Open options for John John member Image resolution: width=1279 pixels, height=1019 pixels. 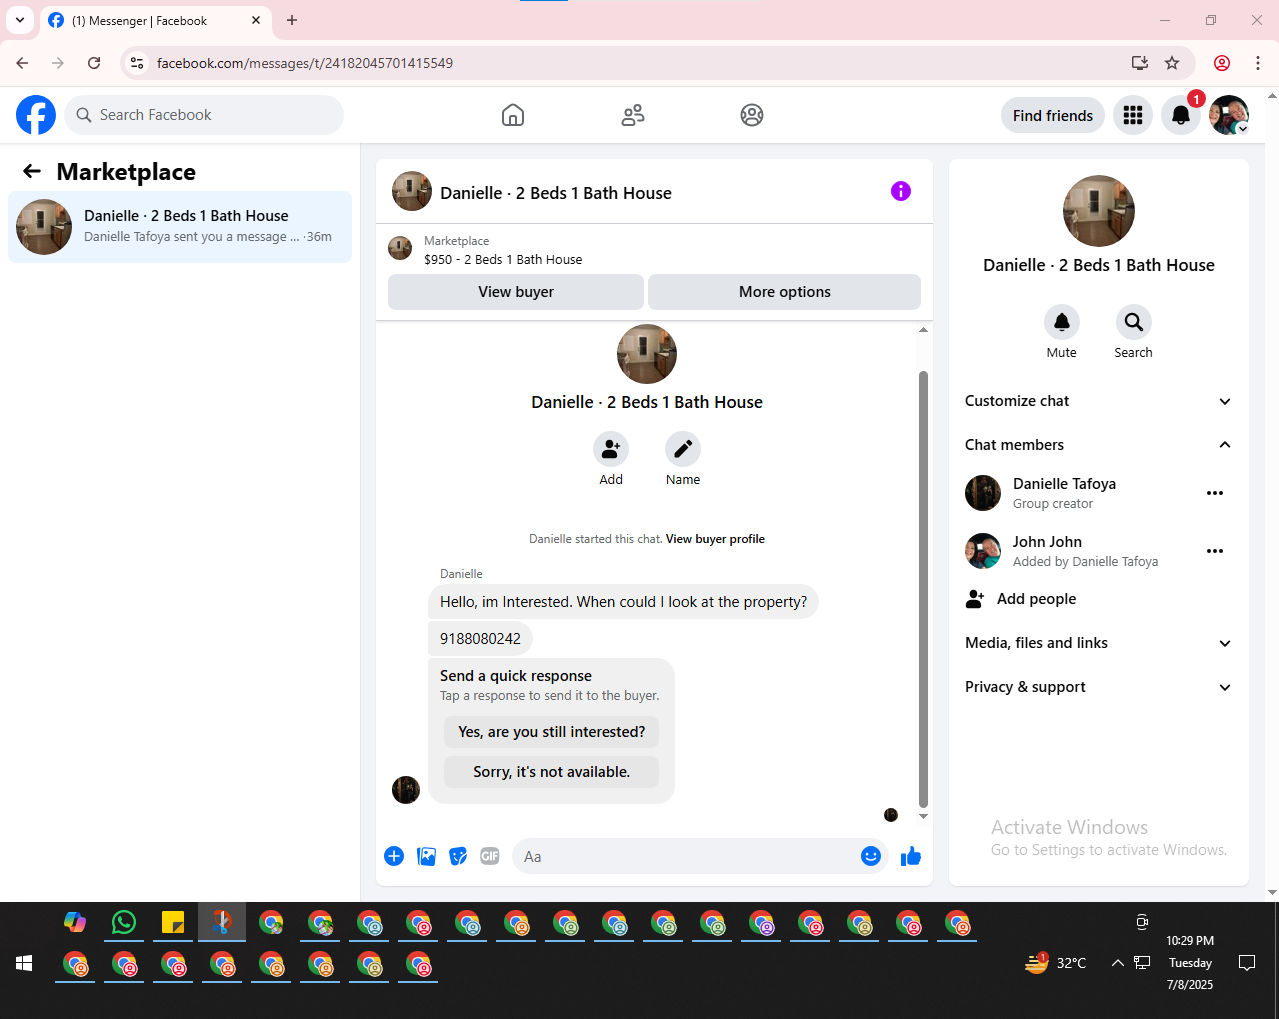(x=1215, y=551)
